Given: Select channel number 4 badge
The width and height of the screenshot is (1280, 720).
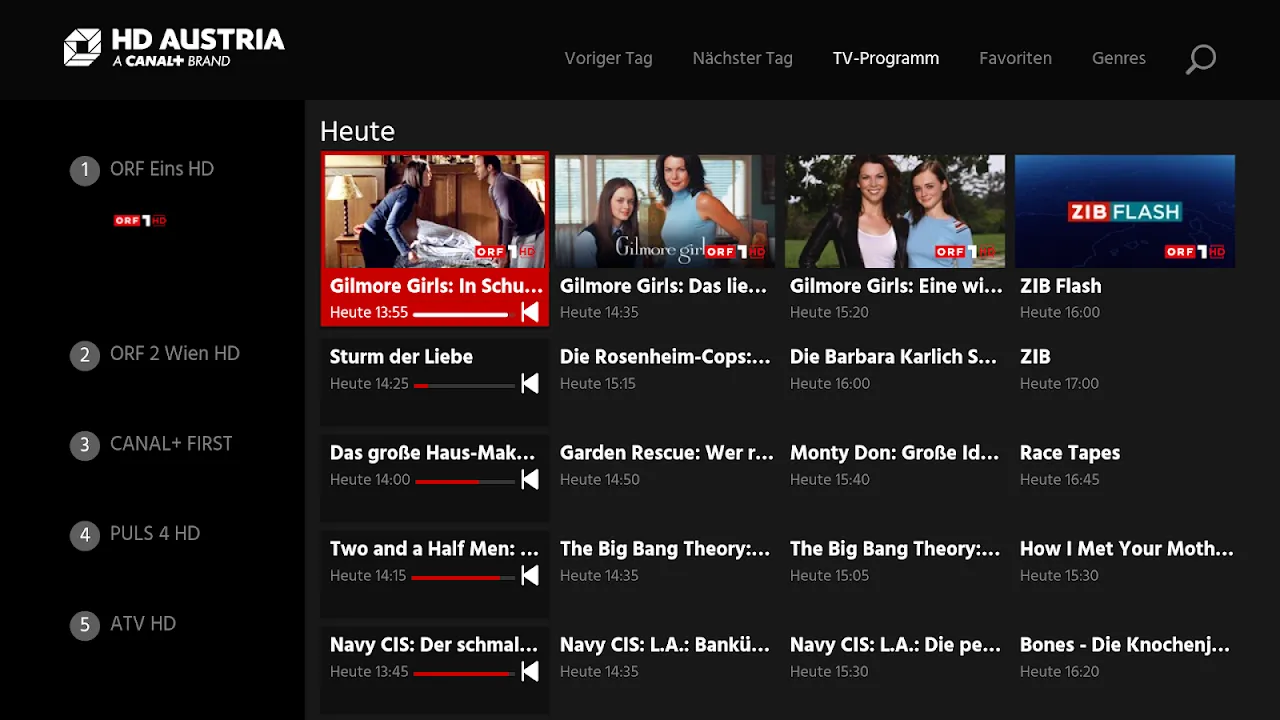Looking at the screenshot, I should click(85, 535).
